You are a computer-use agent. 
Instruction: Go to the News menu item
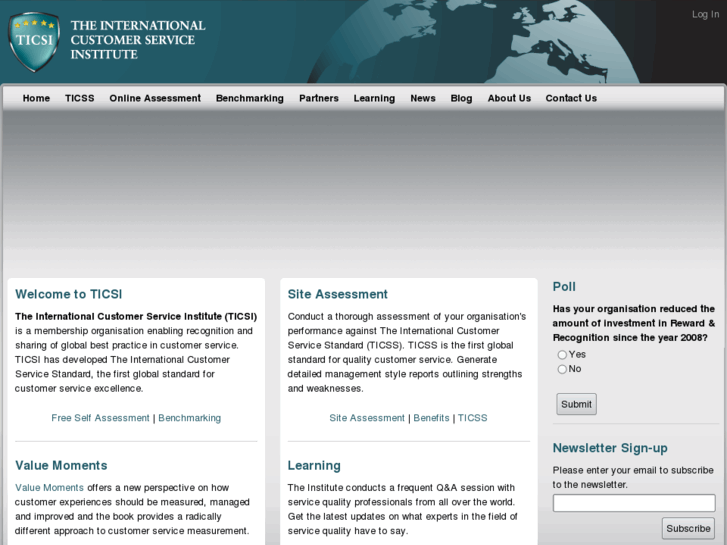[x=423, y=98]
